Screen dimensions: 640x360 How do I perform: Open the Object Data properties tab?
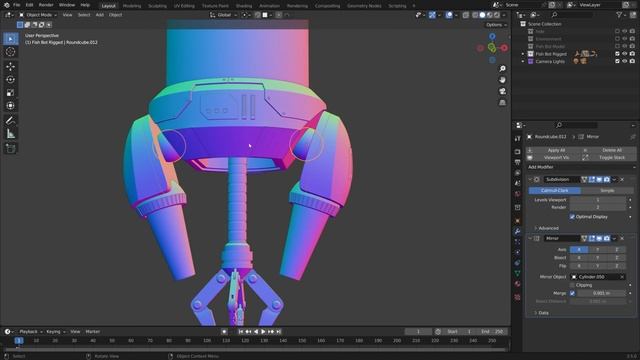pyautogui.click(x=518, y=273)
